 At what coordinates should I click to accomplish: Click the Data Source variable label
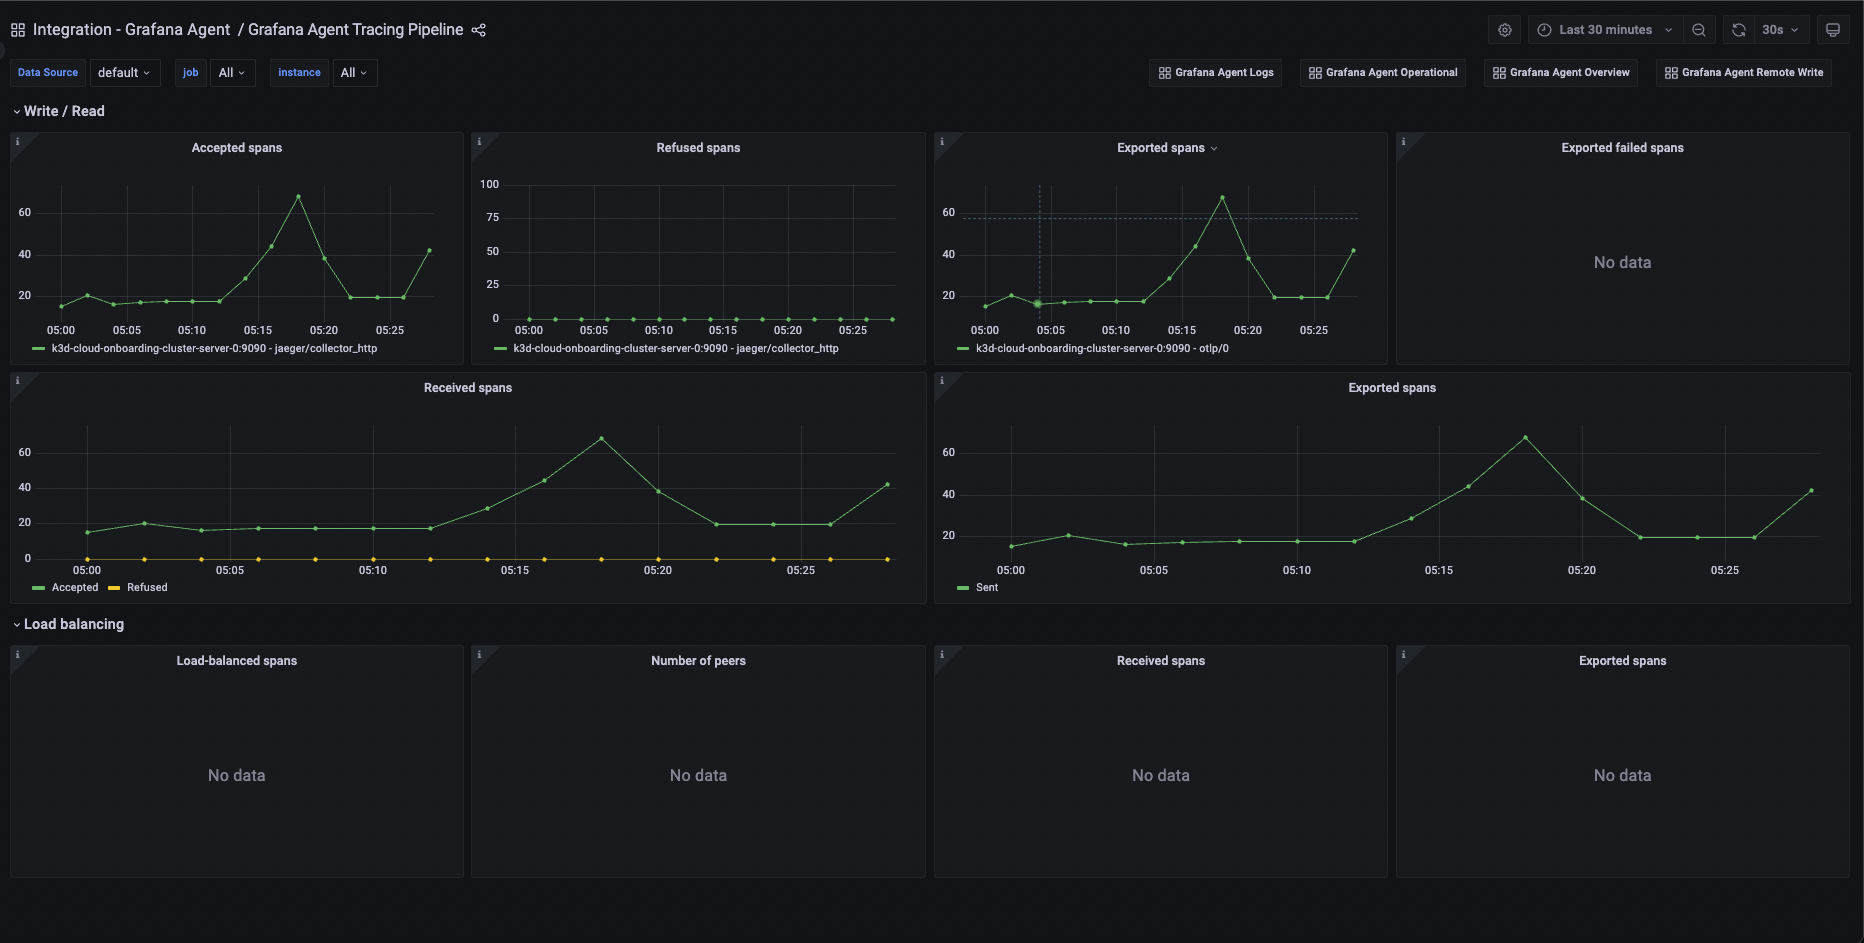pos(47,72)
